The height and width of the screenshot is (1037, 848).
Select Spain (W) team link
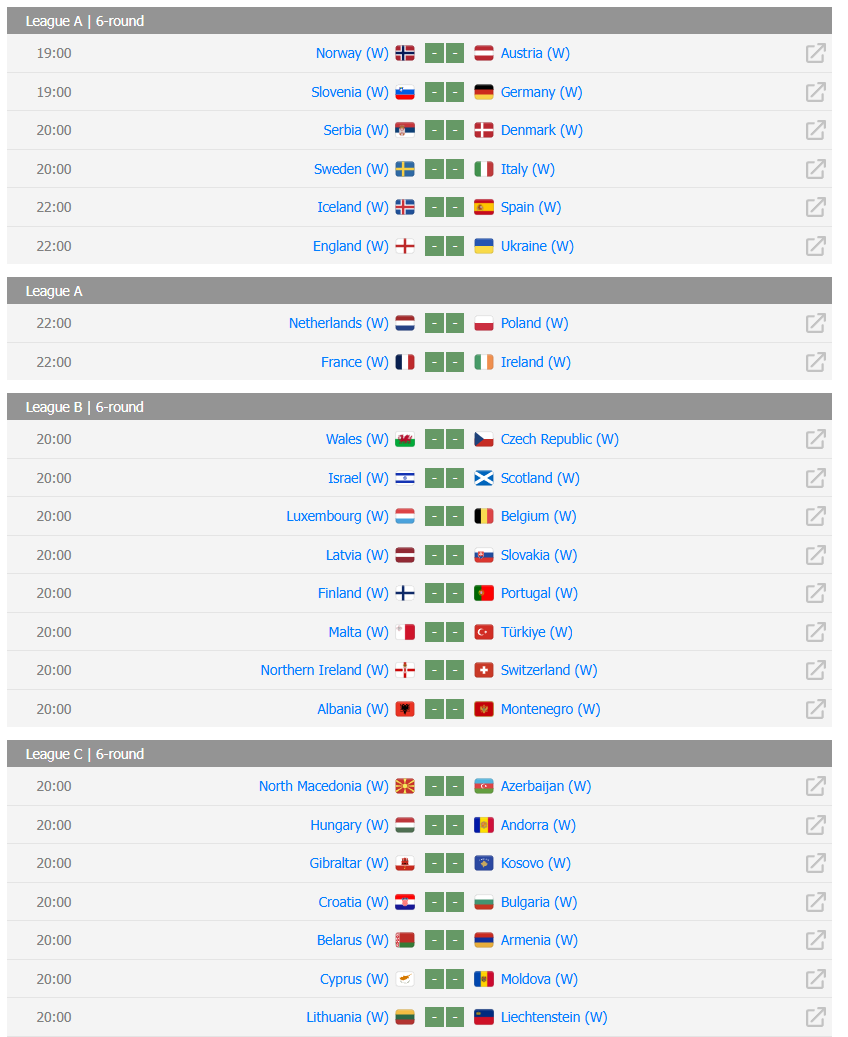tap(530, 208)
